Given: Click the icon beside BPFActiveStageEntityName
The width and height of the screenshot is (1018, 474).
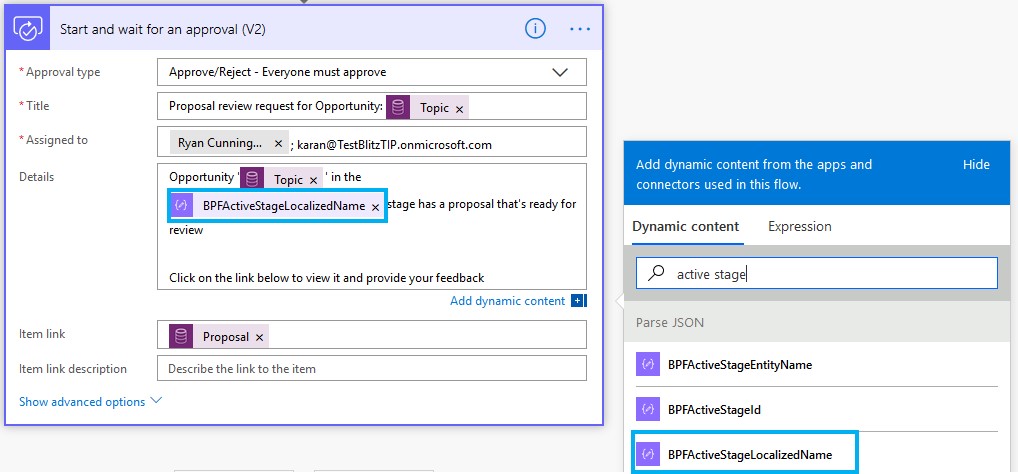Looking at the screenshot, I should coord(648,364).
